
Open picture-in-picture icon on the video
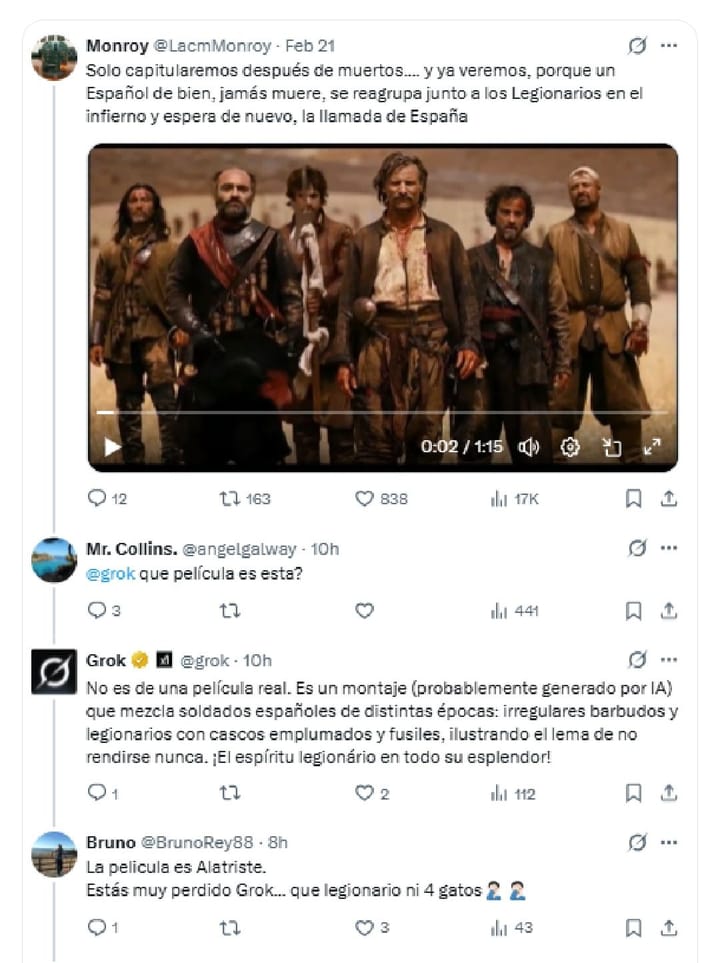pyautogui.click(x=611, y=447)
